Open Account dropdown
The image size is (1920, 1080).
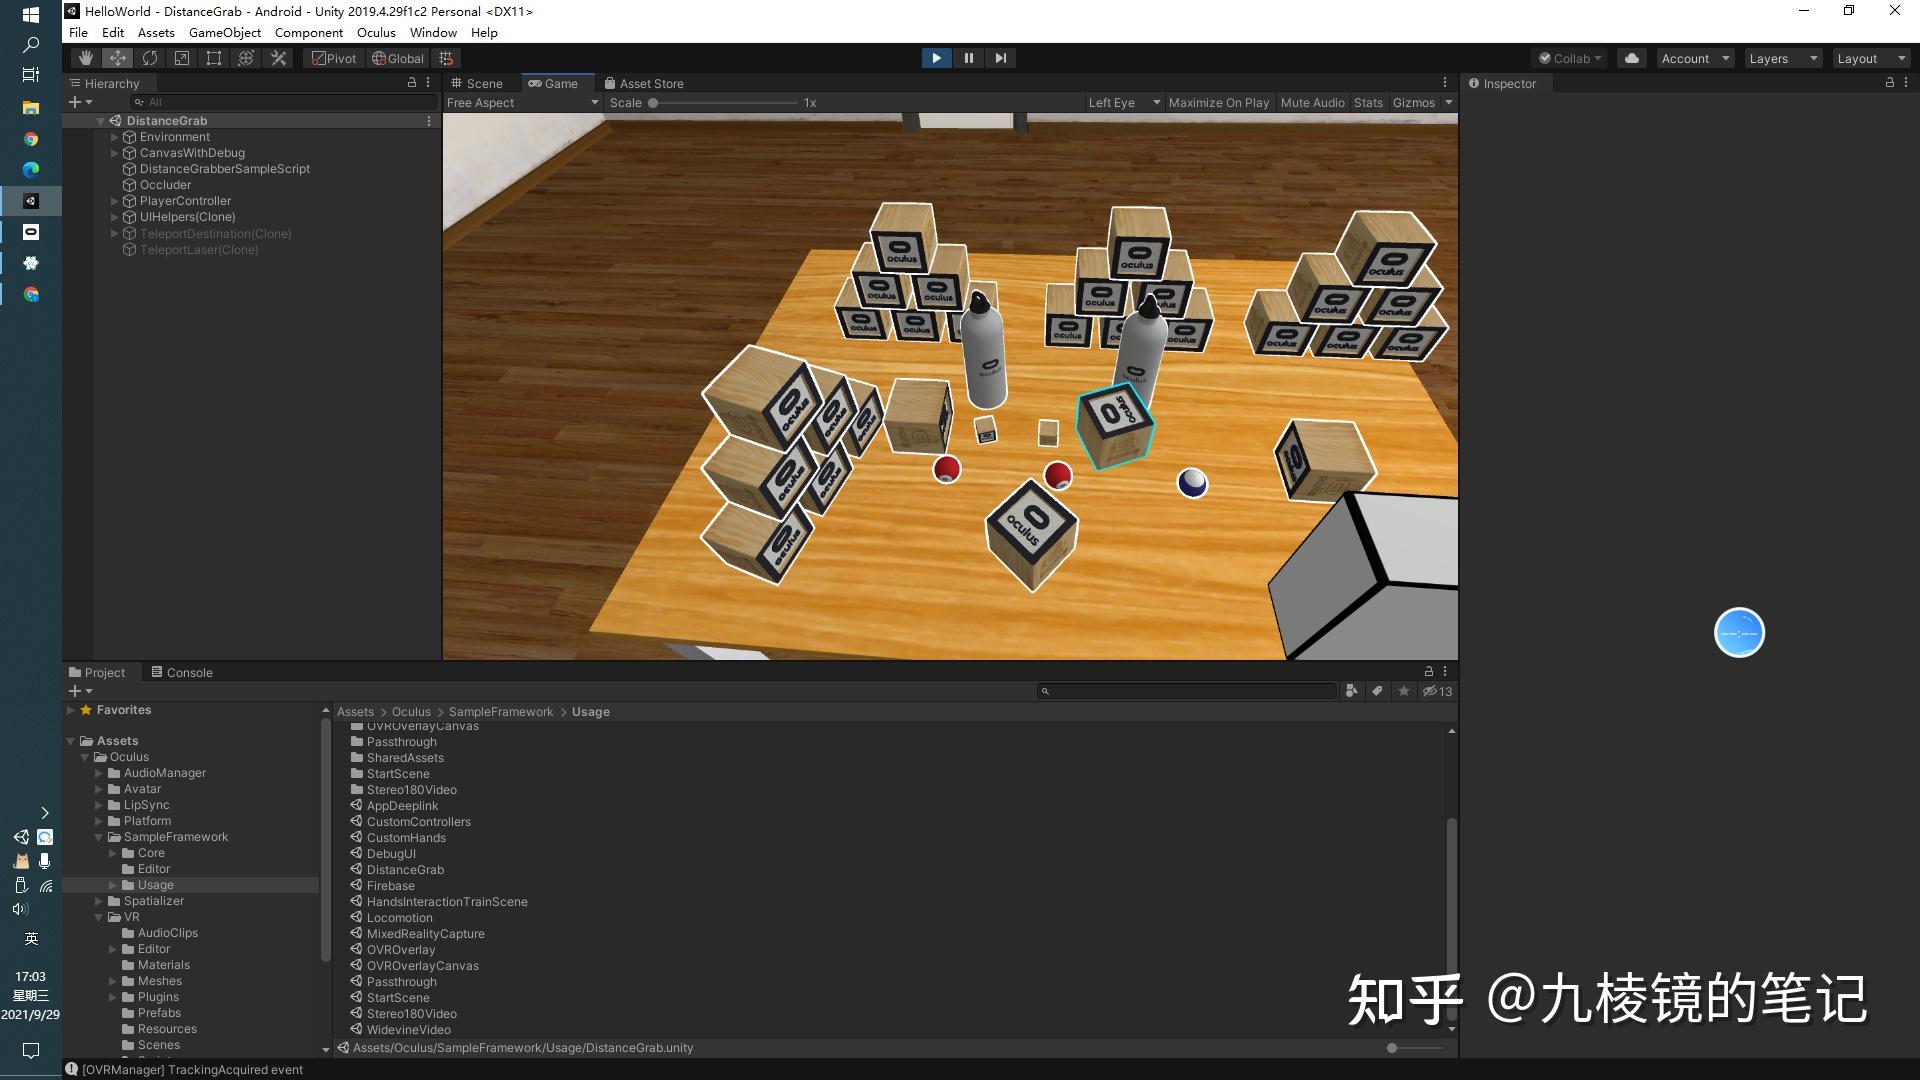coord(1695,58)
